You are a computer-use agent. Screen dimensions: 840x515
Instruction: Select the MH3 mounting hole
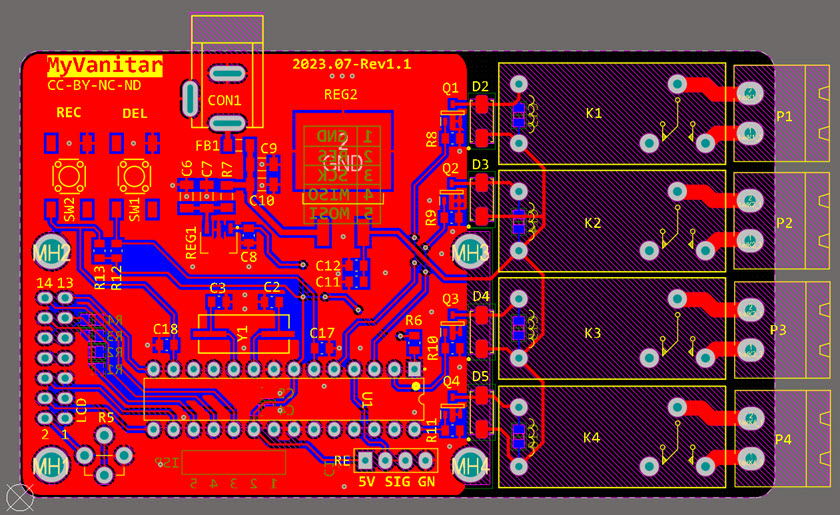469,252
